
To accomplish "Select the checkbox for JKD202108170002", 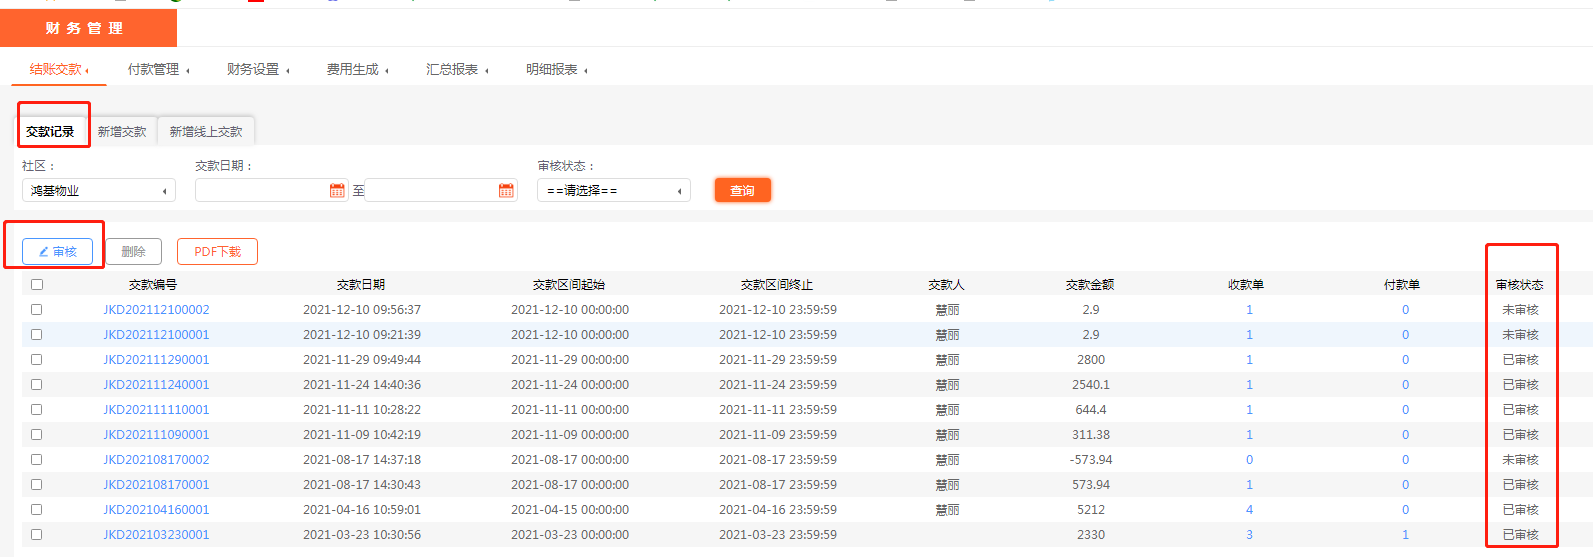I will (37, 460).
